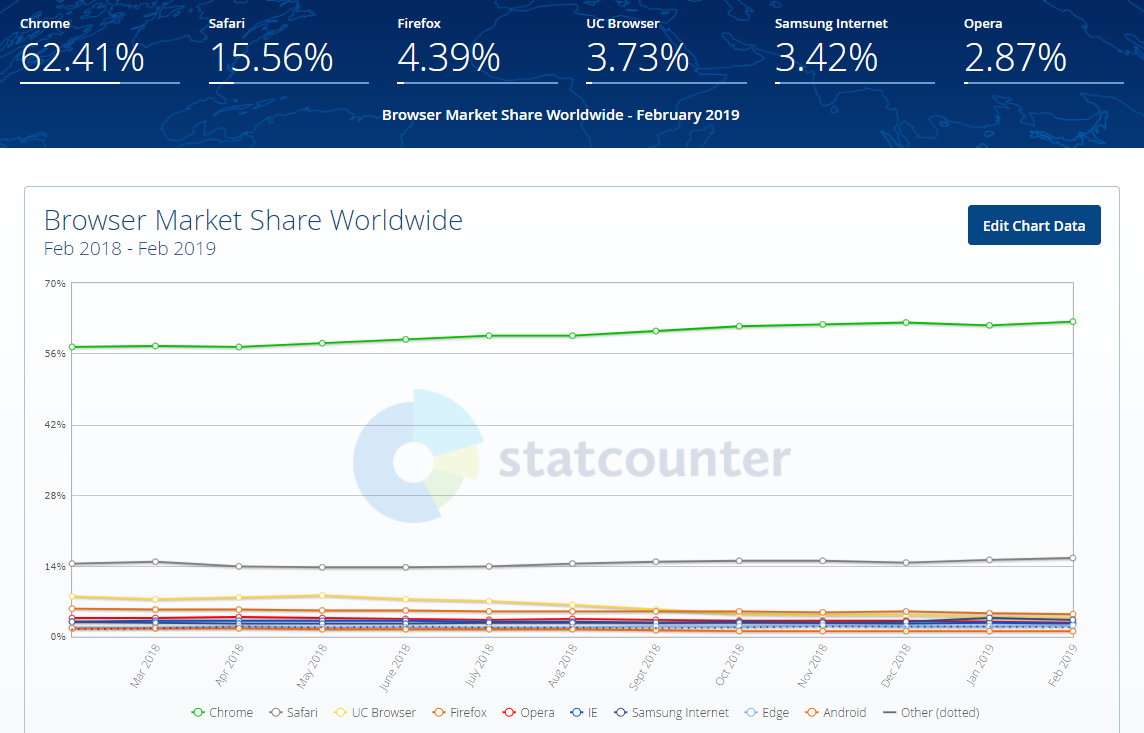Click Chrome's Dec 2018 data point
The image size is (1144, 733).
pos(906,322)
